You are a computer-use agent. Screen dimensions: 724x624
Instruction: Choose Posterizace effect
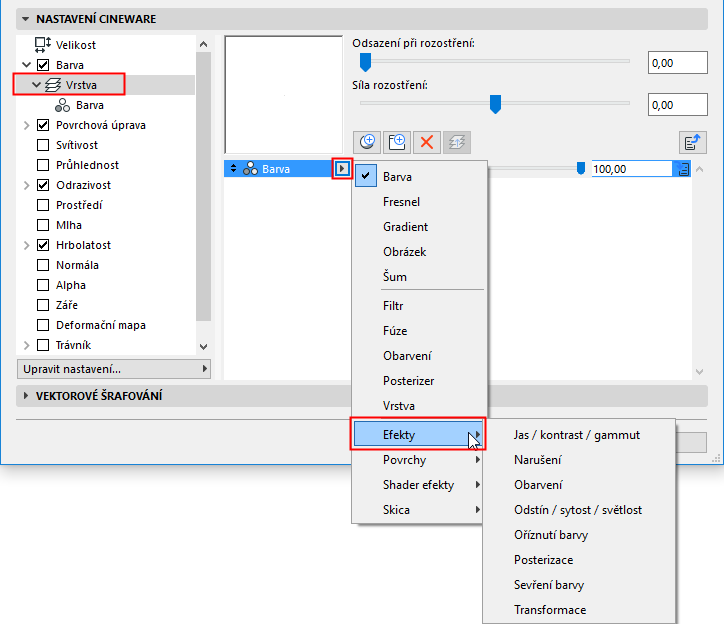(x=579, y=559)
